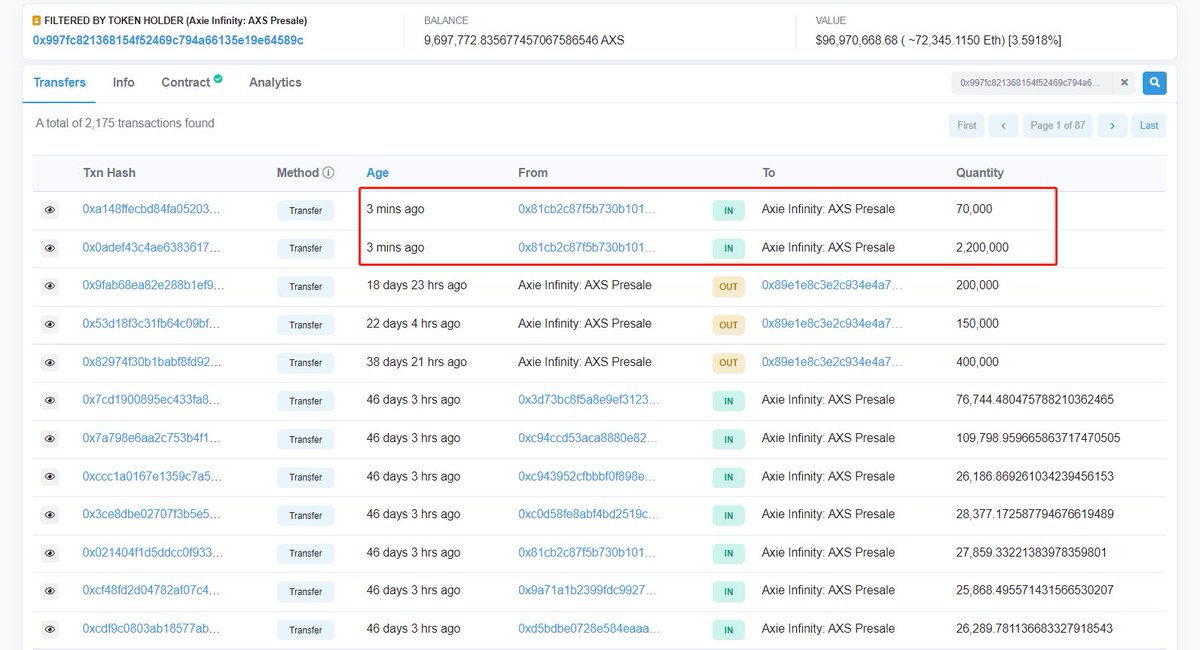
Task: Open sender 0x81cb2c87f5b730b101 in 2,200,000 row
Action: click(587, 247)
